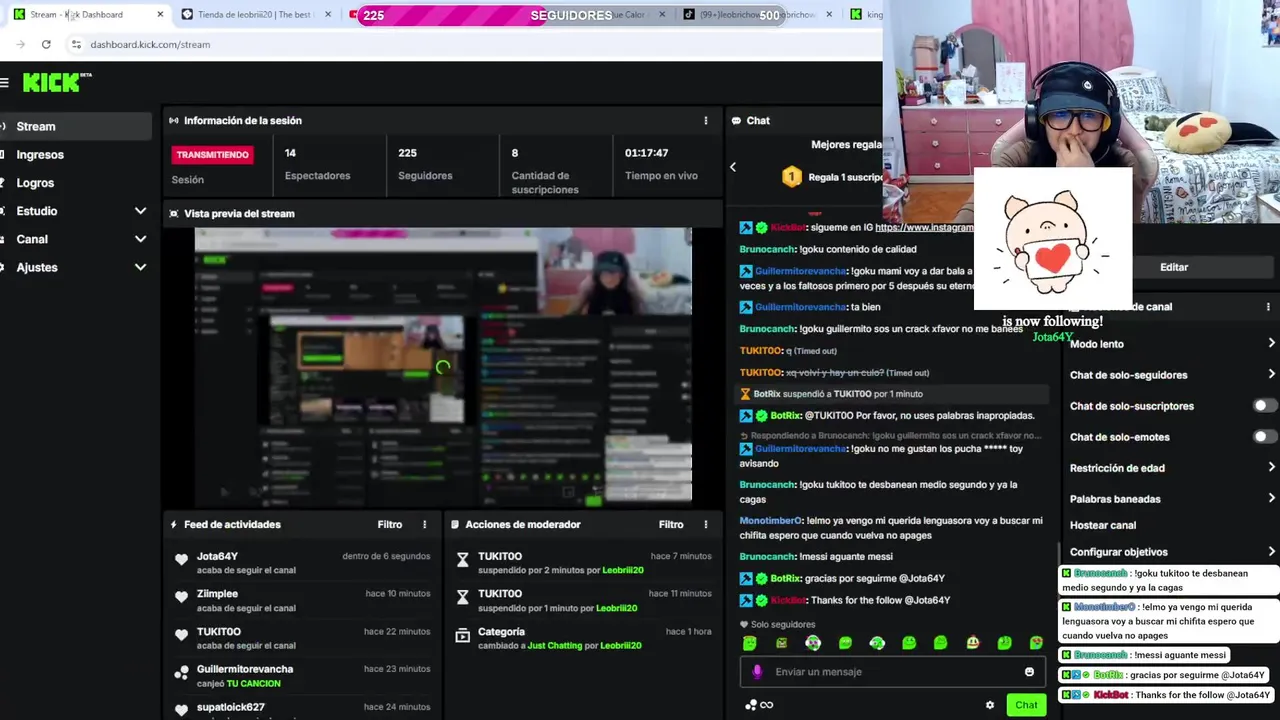
Task: Click the lightning icon of Feed de actividades
Action: point(174,524)
